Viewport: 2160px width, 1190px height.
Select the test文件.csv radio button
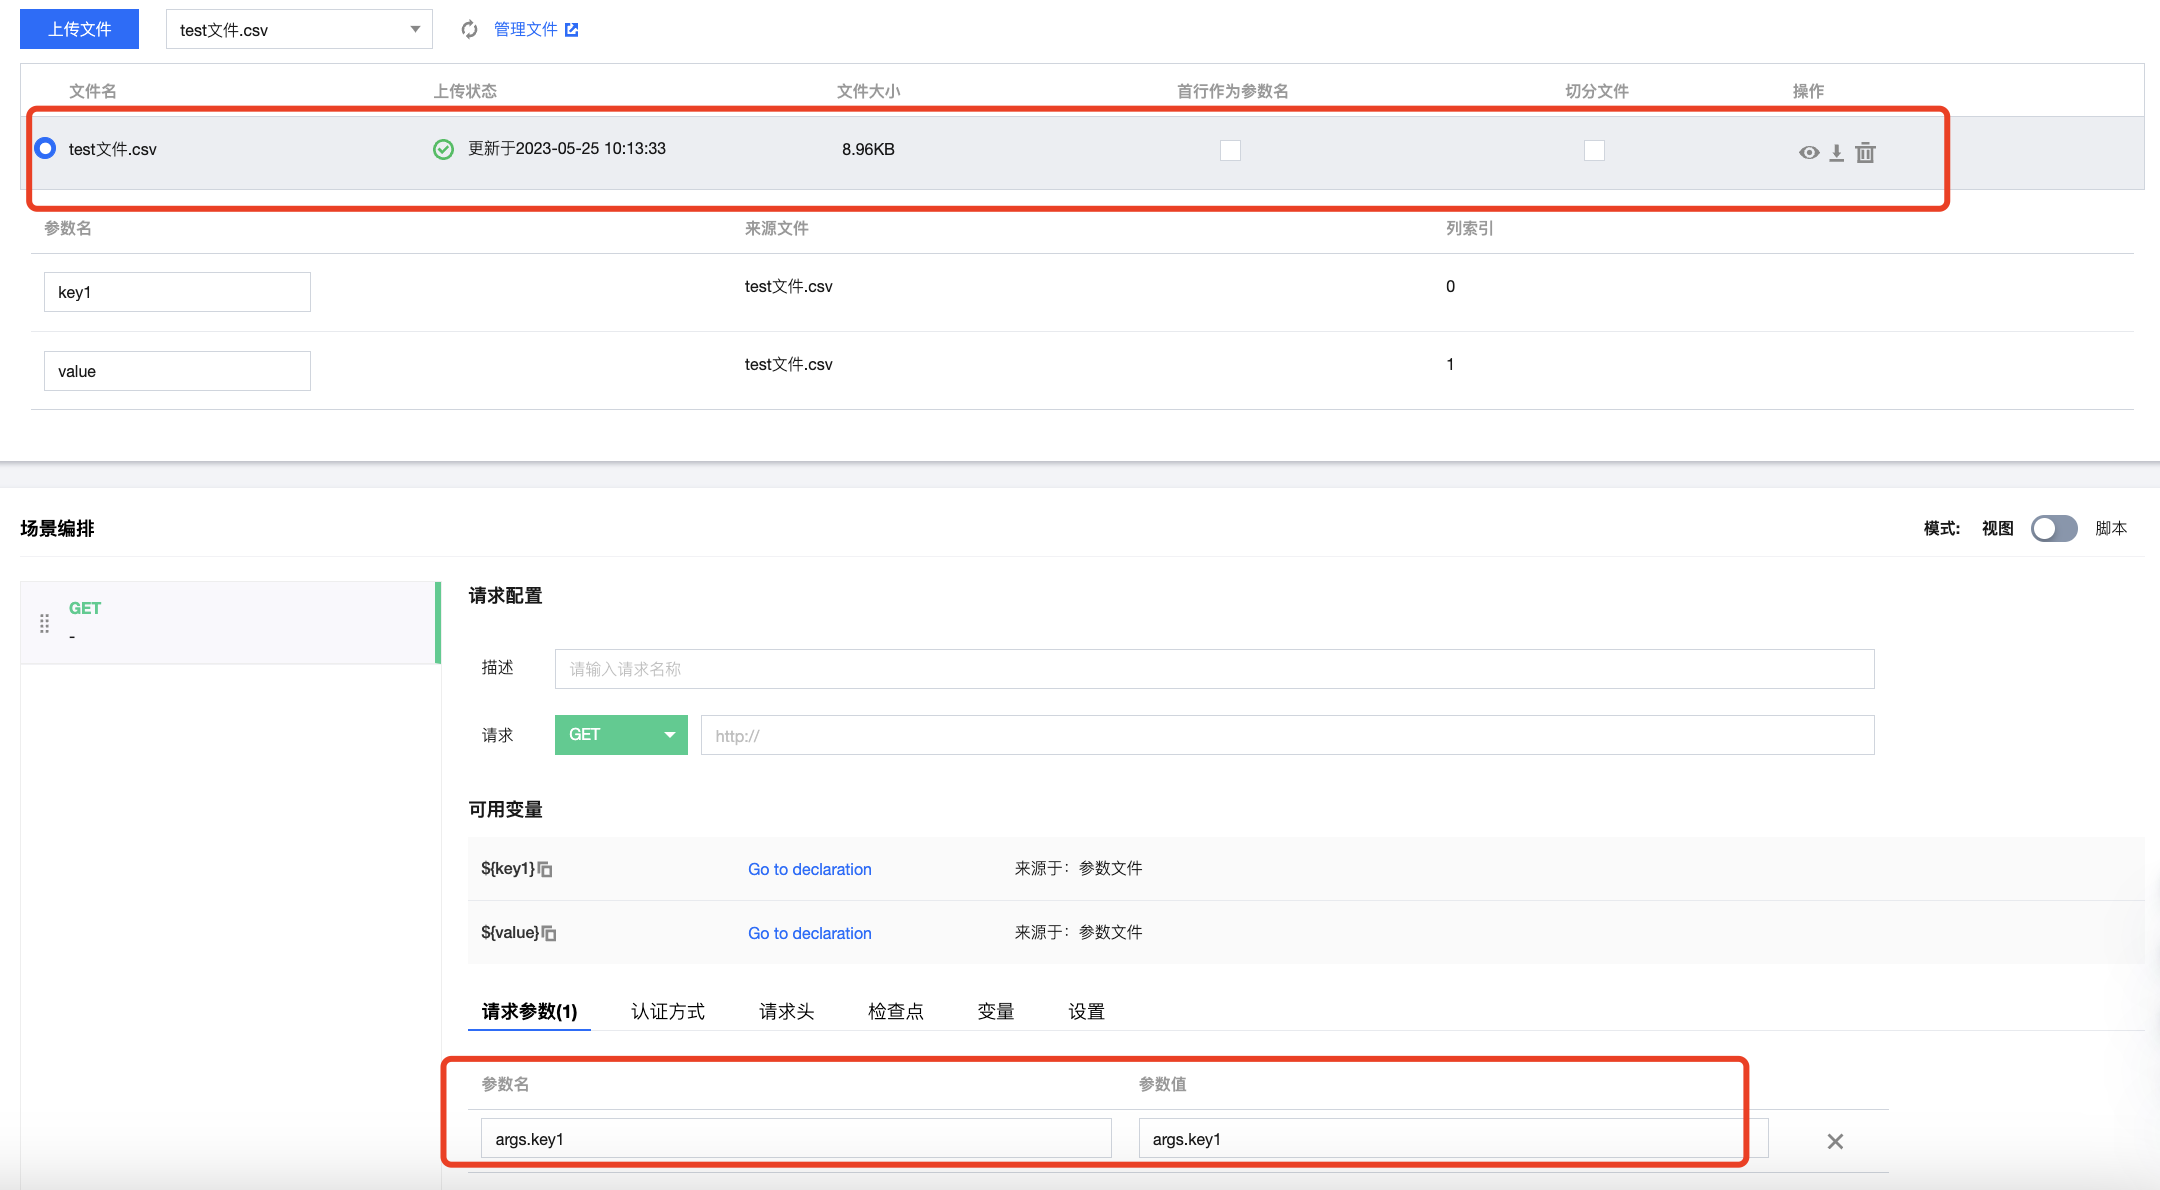tap(45, 149)
